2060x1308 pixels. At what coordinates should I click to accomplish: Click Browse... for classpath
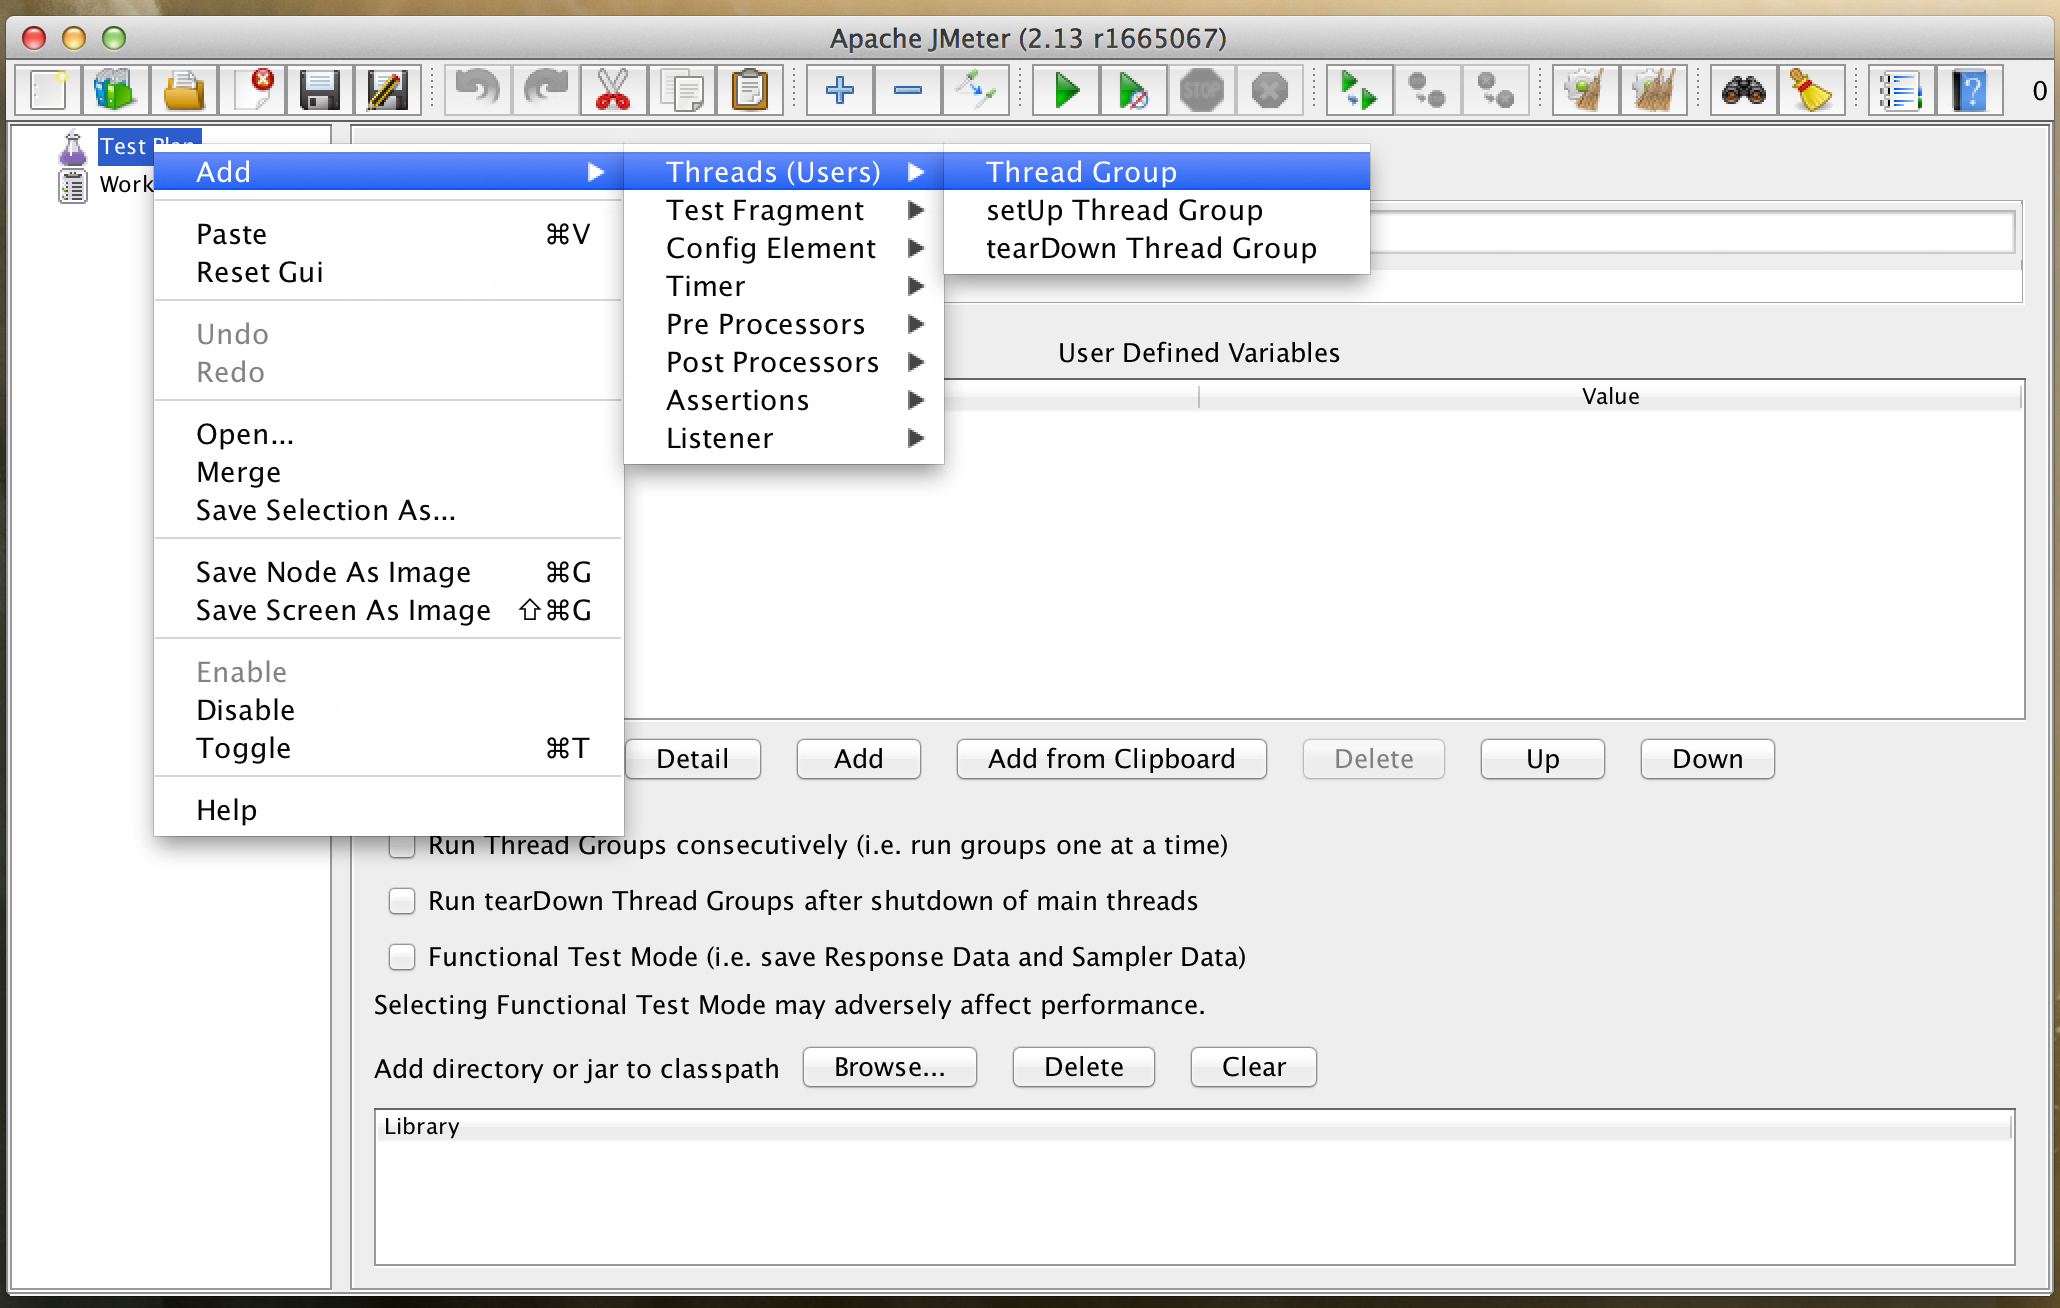pos(890,1067)
